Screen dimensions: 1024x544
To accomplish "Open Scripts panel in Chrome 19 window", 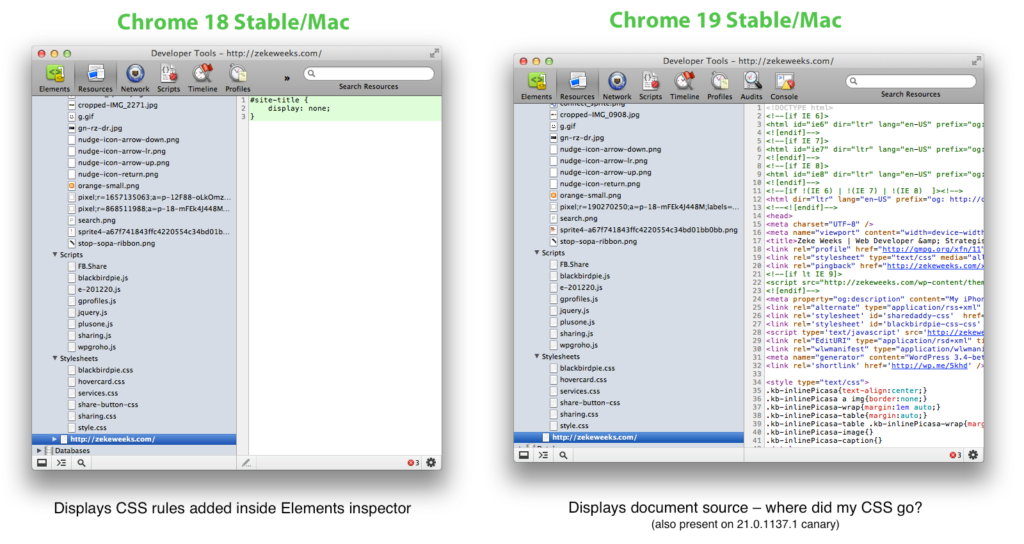I will (x=650, y=86).
